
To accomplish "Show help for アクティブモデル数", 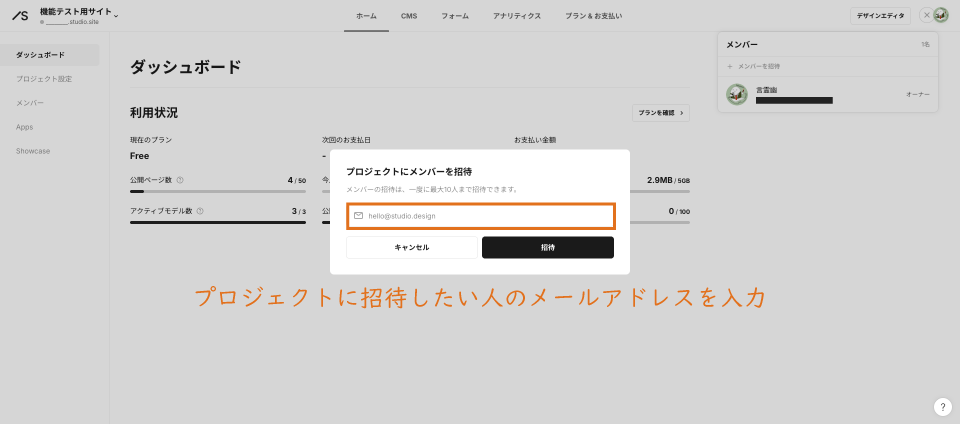I will click(x=200, y=211).
